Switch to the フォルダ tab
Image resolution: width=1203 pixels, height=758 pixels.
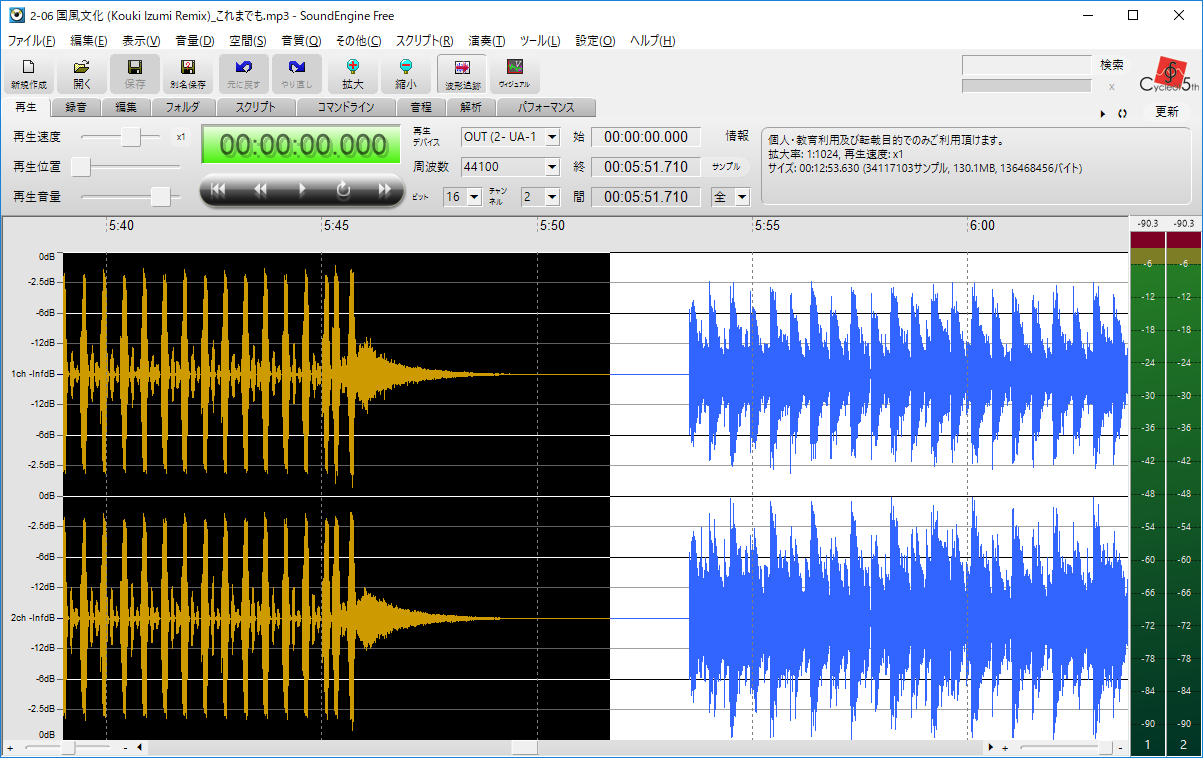183,107
